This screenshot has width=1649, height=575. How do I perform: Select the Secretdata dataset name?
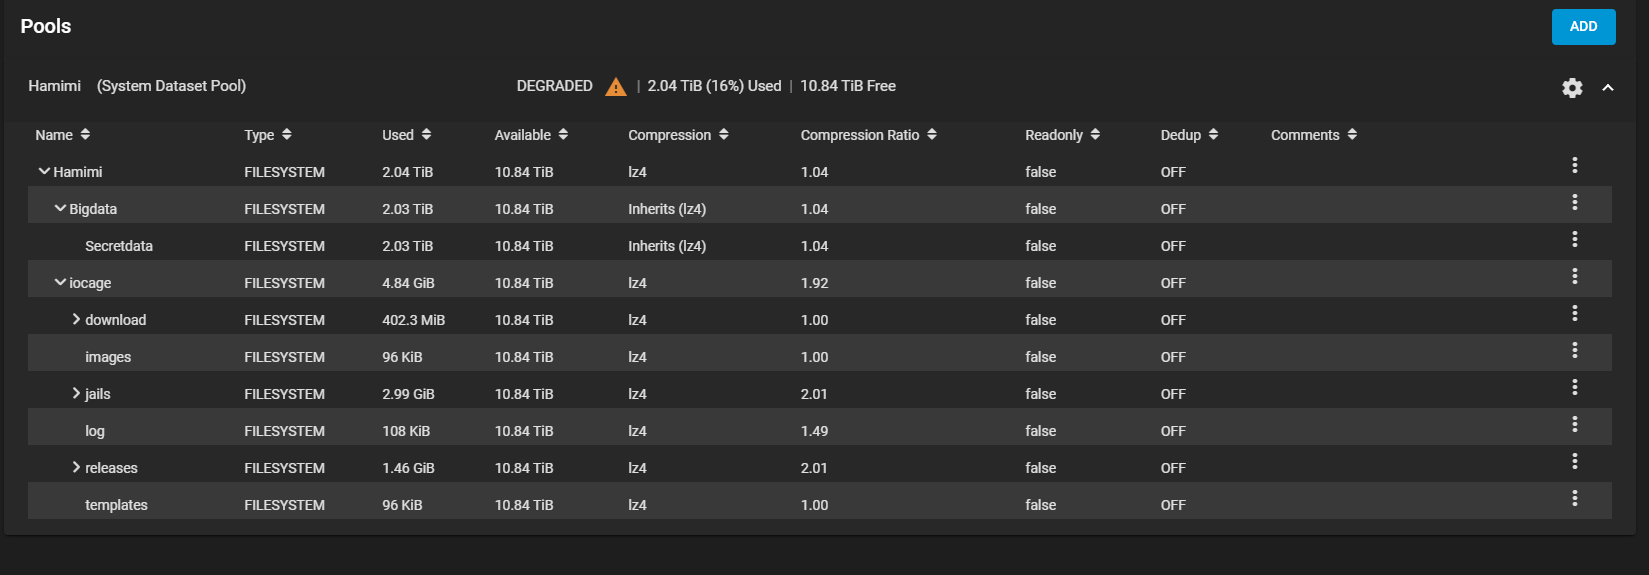119,246
